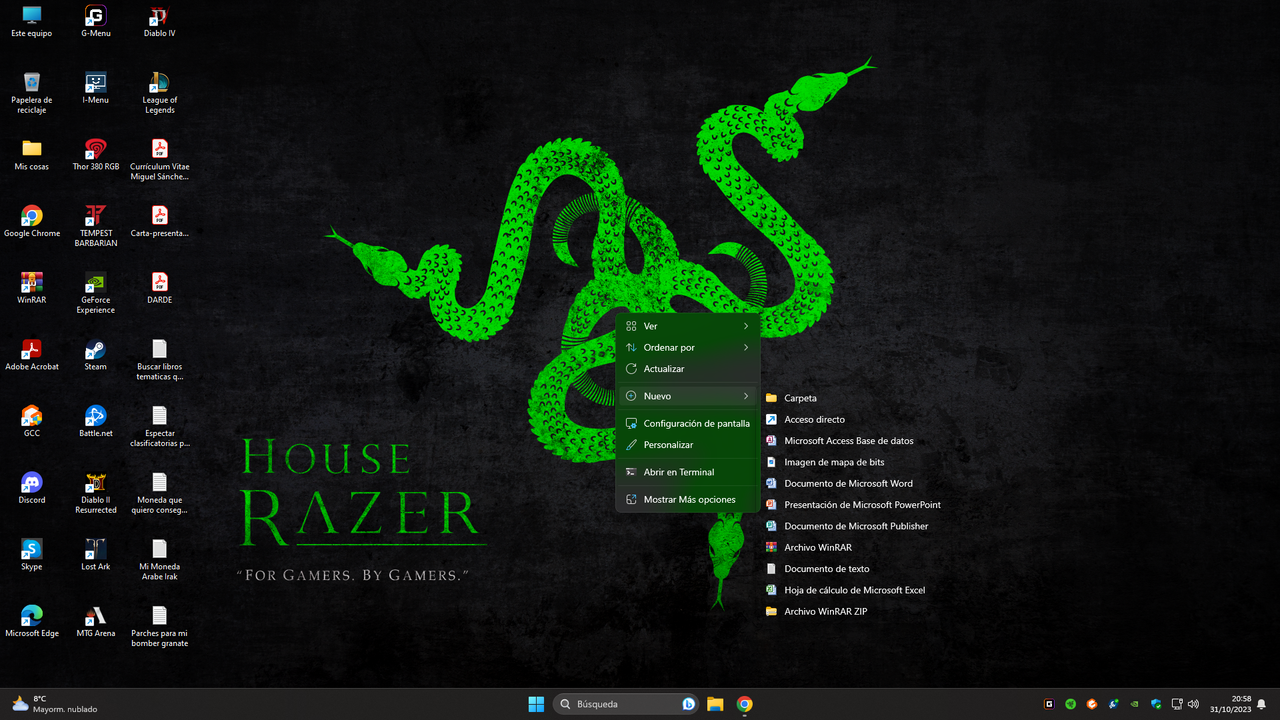This screenshot has height=720, width=1280.
Task: Open the weather widget on taskbar
Action: click(55, 704)
